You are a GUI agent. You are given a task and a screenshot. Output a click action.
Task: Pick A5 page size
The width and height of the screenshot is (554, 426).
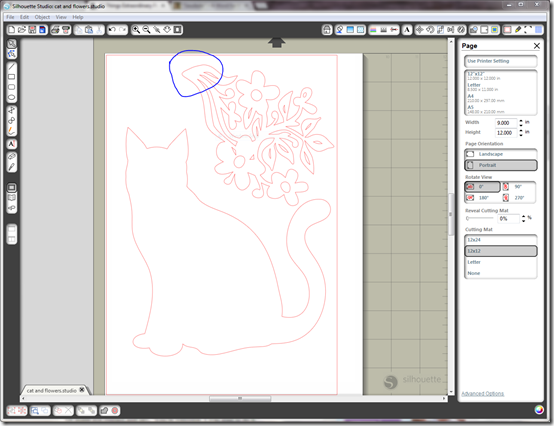[x=501, y=109]
